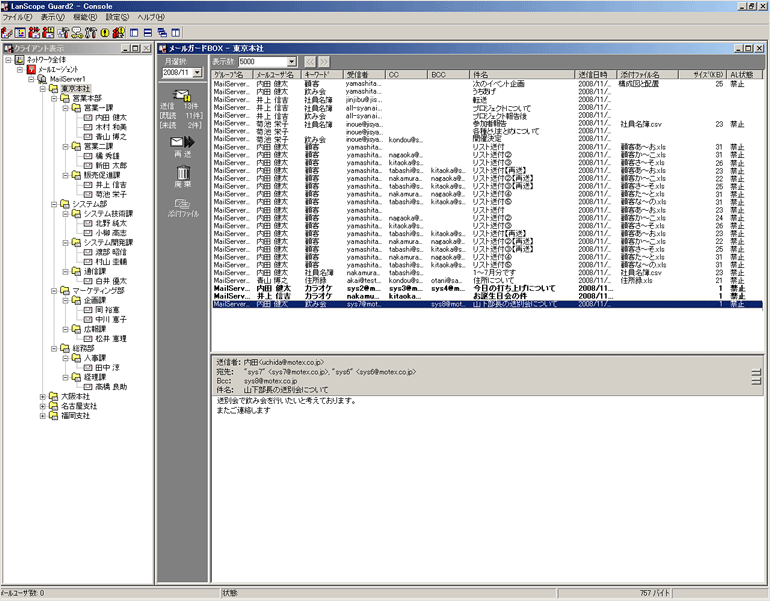770x601 pixels.
Task: Click the red figures with yellow warning toolbar icon
Action: (118, 33)
